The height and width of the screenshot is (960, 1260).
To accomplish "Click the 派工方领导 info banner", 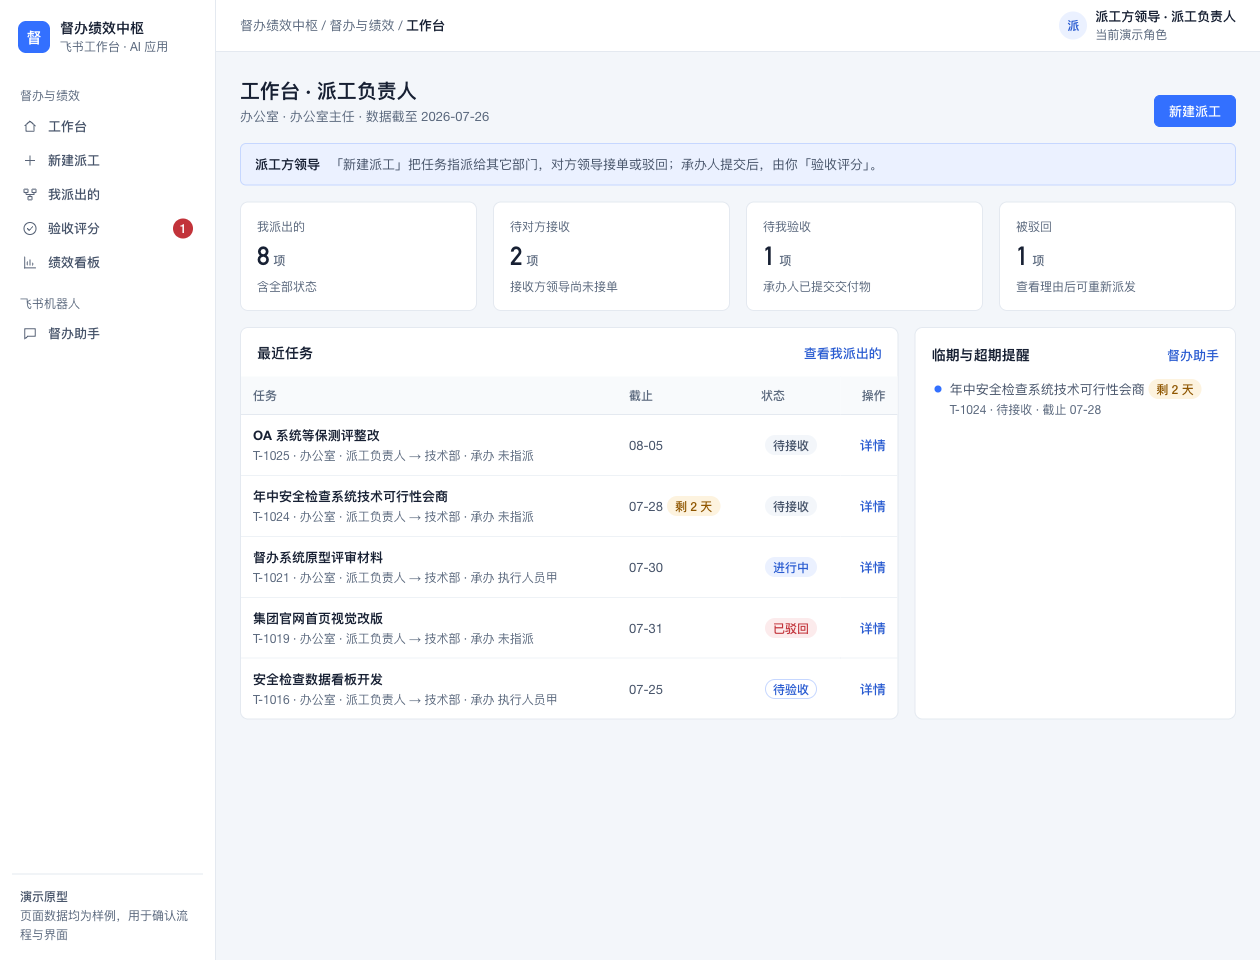I will [x=738, y=165].
